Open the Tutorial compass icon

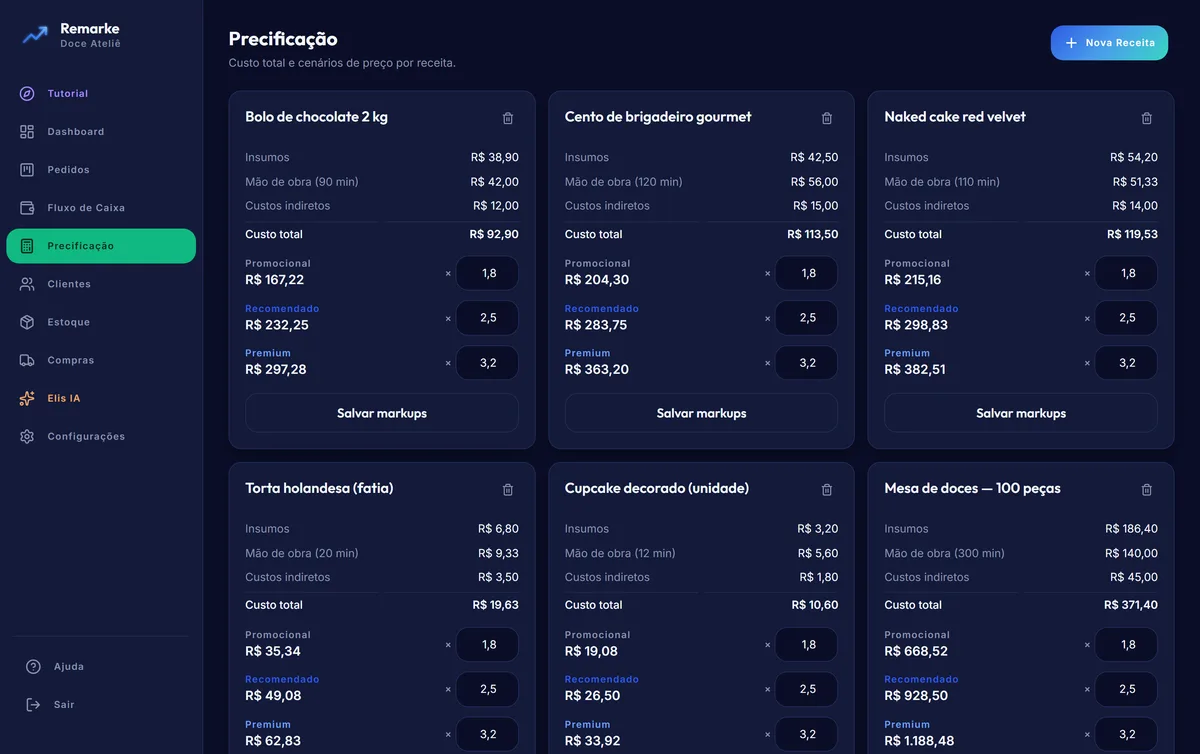pos(27,94)
